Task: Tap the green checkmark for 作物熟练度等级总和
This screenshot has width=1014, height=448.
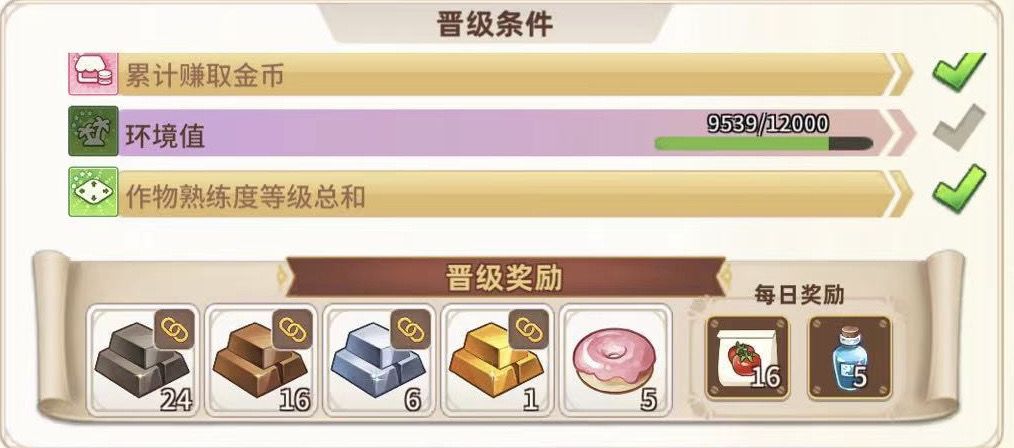Action: click(x=959, y=188)
